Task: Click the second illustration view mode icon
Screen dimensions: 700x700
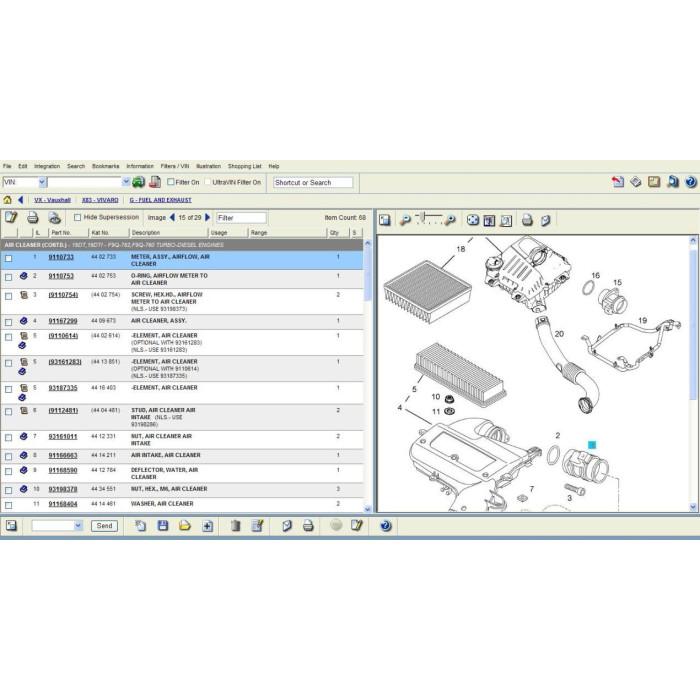Action: click(x=489, y=221)
